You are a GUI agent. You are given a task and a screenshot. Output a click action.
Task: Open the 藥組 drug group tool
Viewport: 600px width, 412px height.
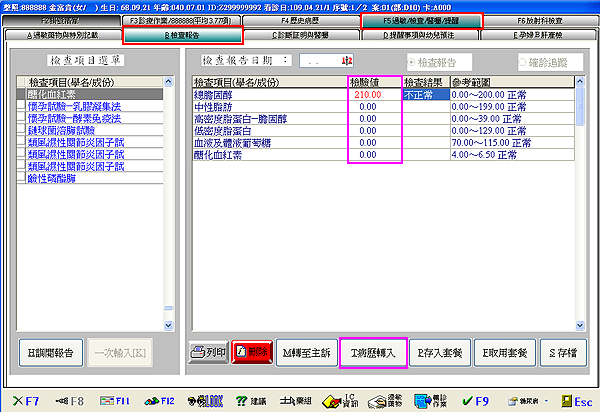tap(293, 400)
